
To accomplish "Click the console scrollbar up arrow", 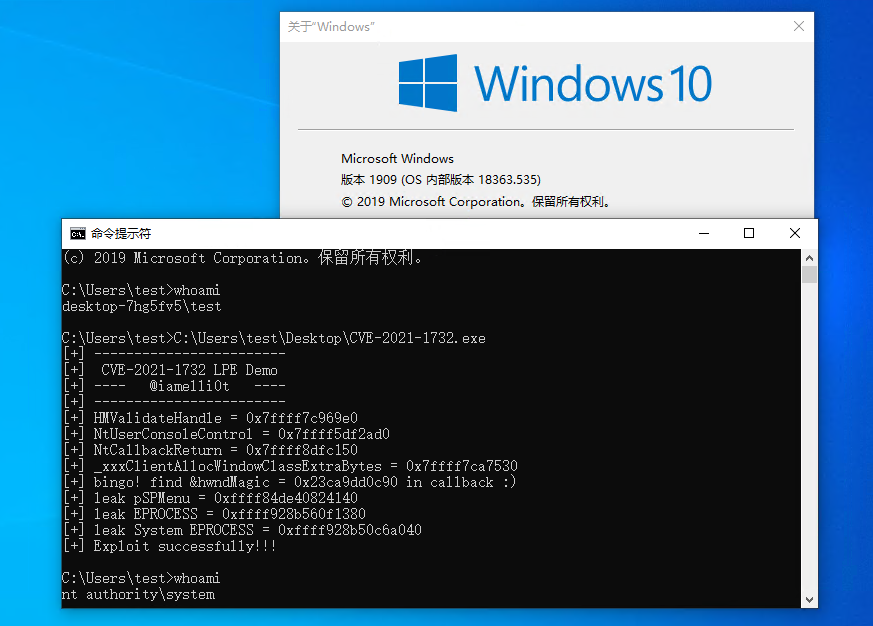I will (810, 258).
